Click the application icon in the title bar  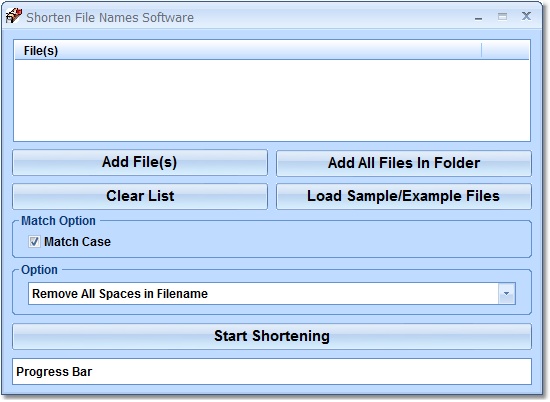tap(14, 16)
